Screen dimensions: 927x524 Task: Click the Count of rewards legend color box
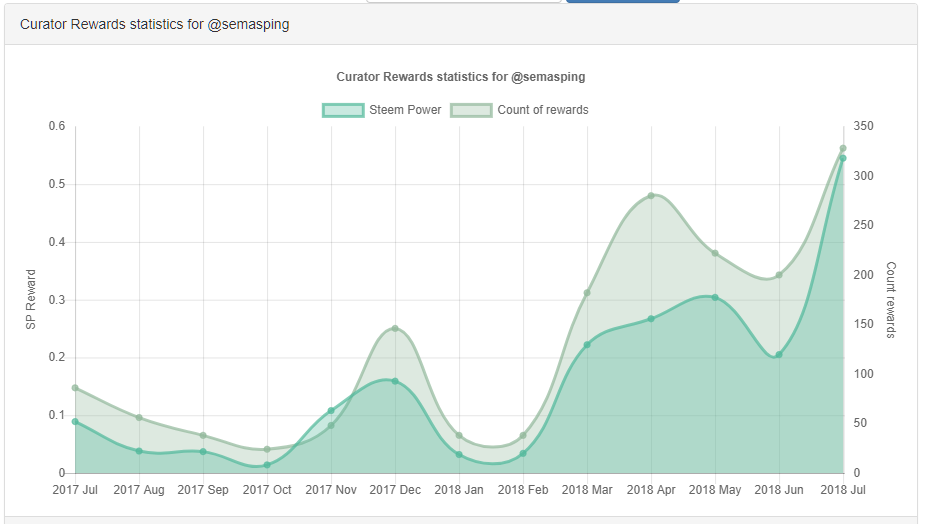tap(471, 110)
